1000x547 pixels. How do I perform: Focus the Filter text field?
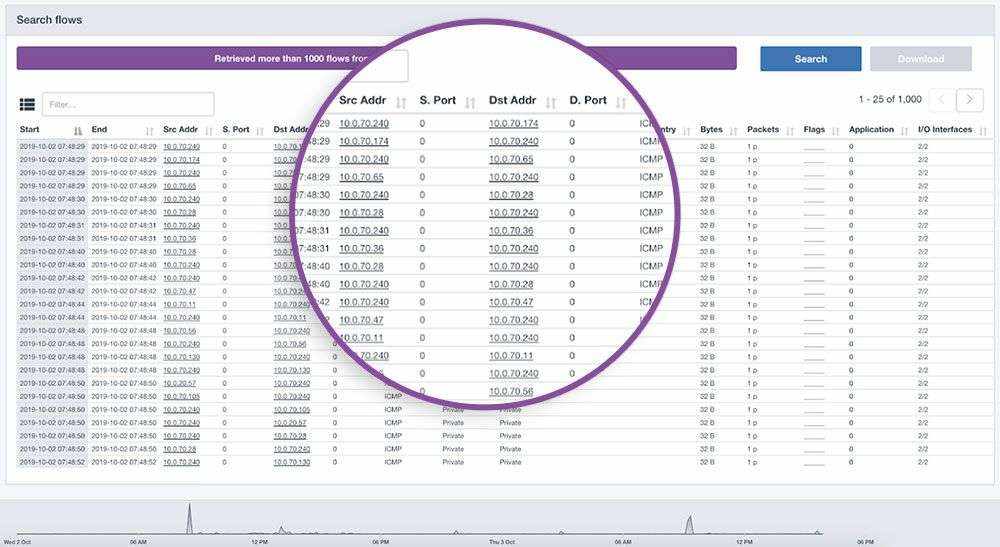point(128,104)
